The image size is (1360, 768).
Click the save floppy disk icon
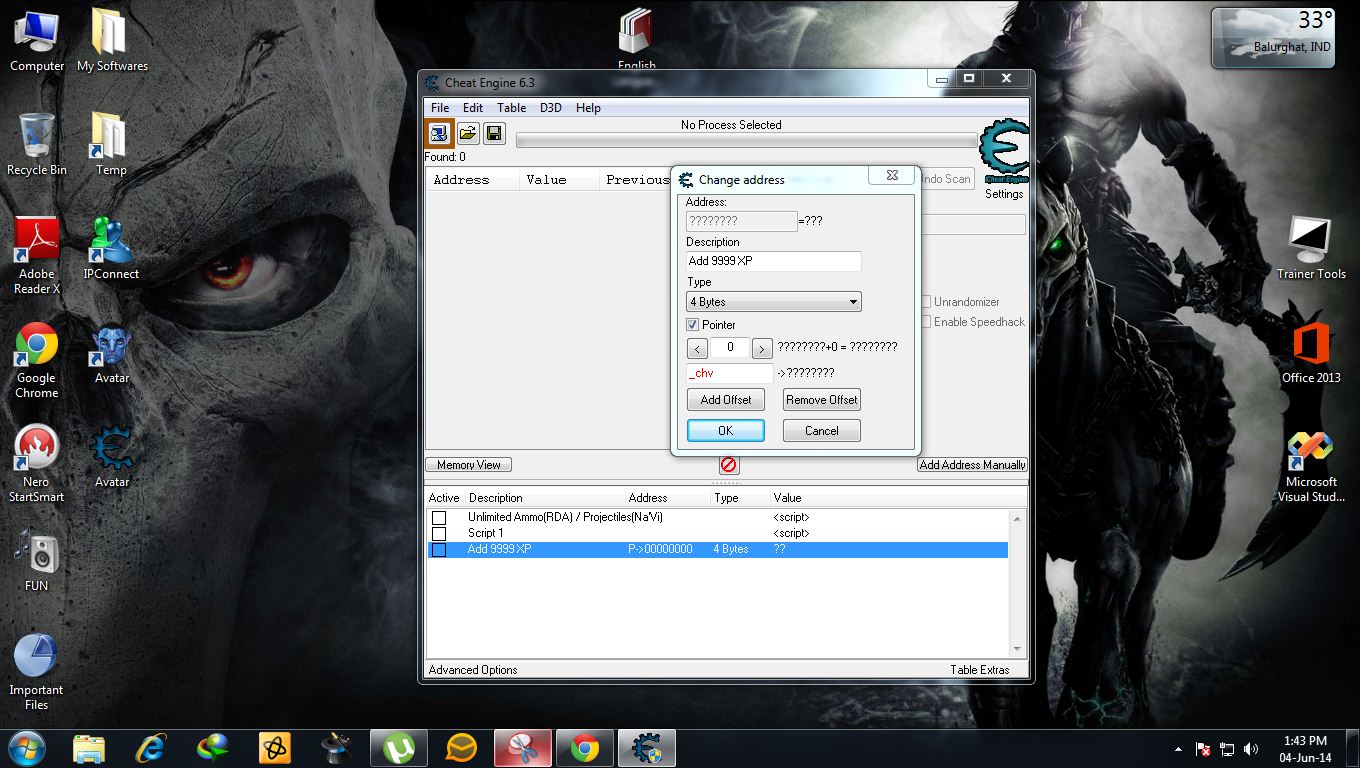[494, 133]
